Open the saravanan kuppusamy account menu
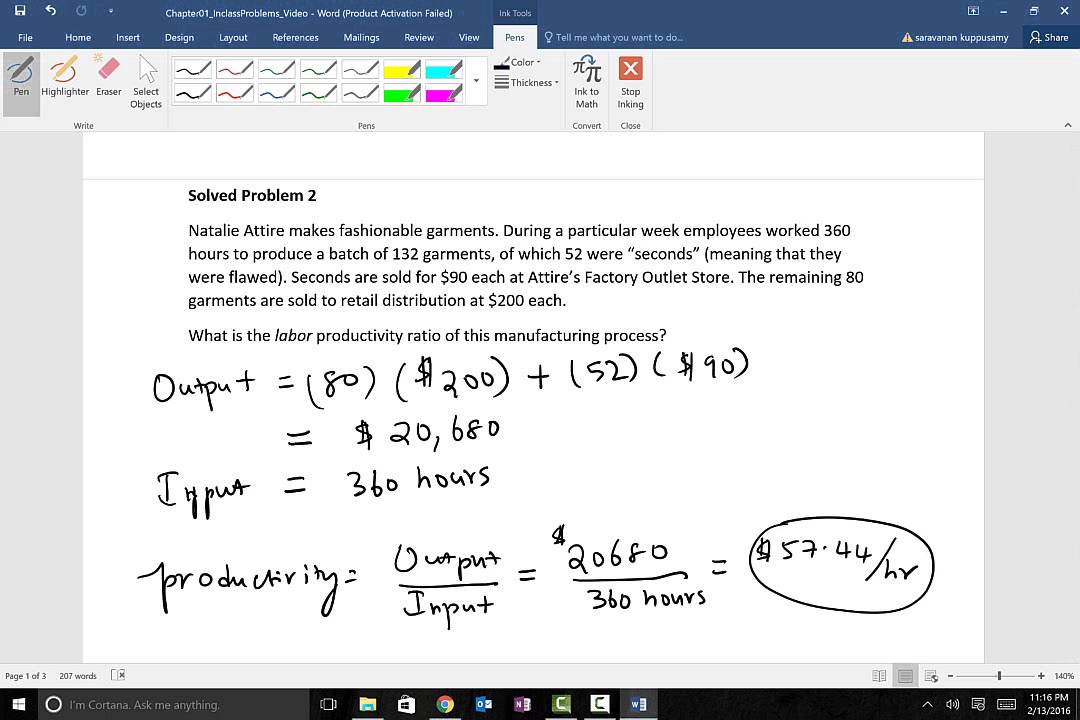Image resolution: width=1080 pixels, height=720 pixels. pos(955,37)
